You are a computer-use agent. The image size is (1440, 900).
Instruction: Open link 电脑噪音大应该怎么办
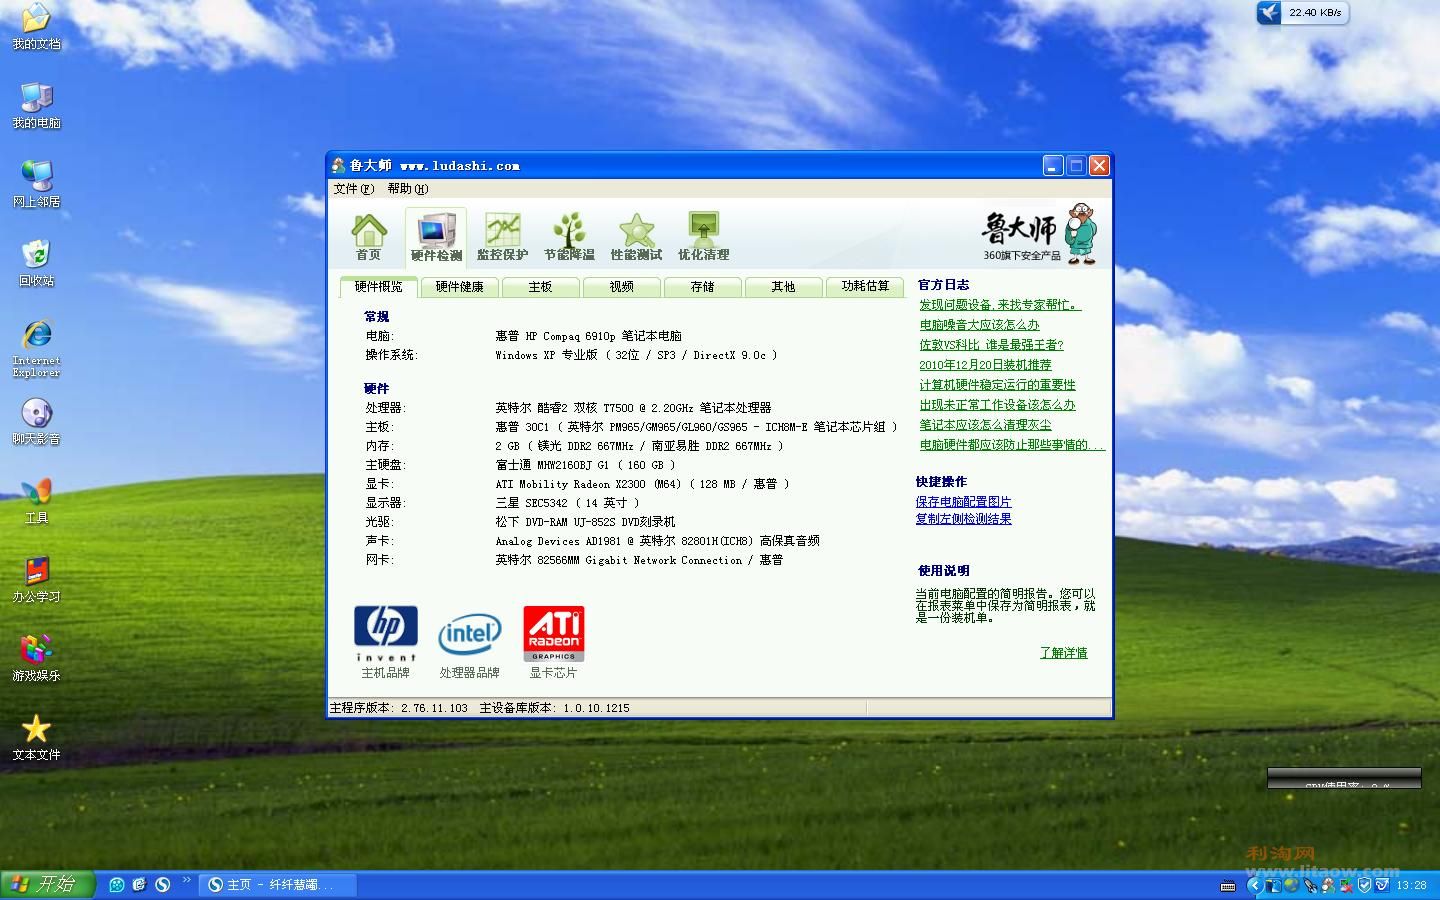(x=979, y=325)
